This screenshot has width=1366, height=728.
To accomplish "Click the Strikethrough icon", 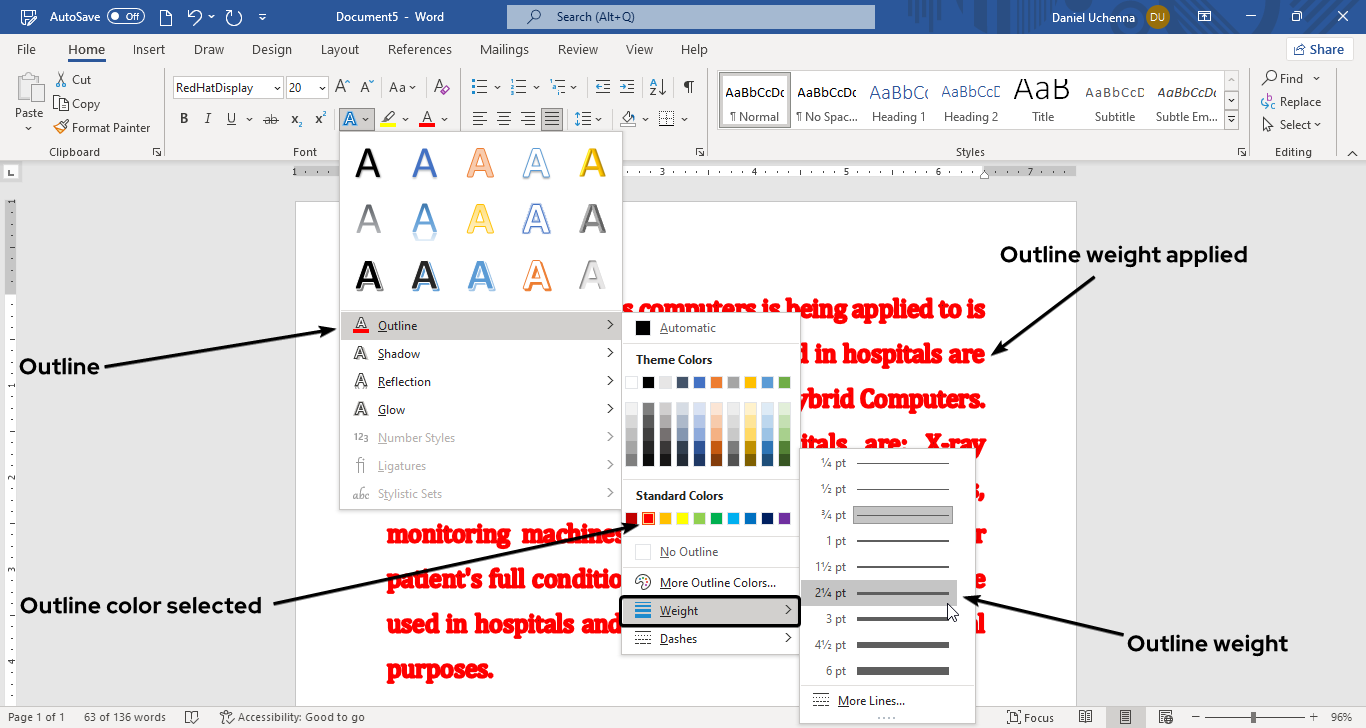I will pyautogui.click(x=270, y=119).
